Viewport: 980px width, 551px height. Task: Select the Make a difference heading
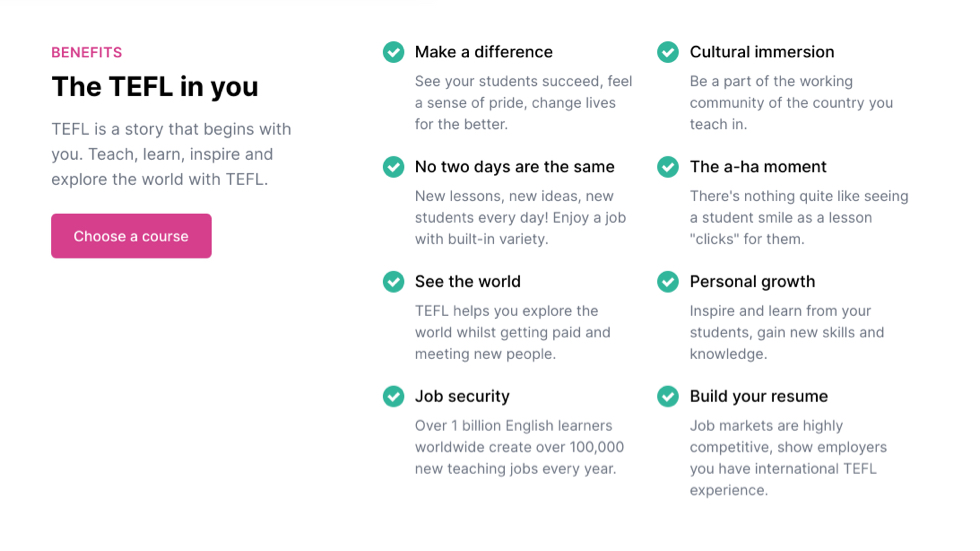click(483, 52)
